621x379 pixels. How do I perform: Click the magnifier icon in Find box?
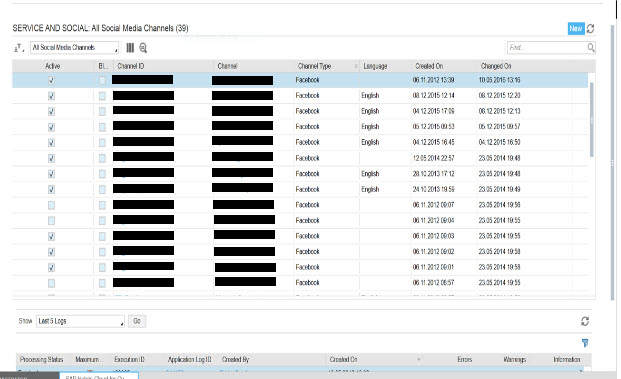tap(591, 48)
